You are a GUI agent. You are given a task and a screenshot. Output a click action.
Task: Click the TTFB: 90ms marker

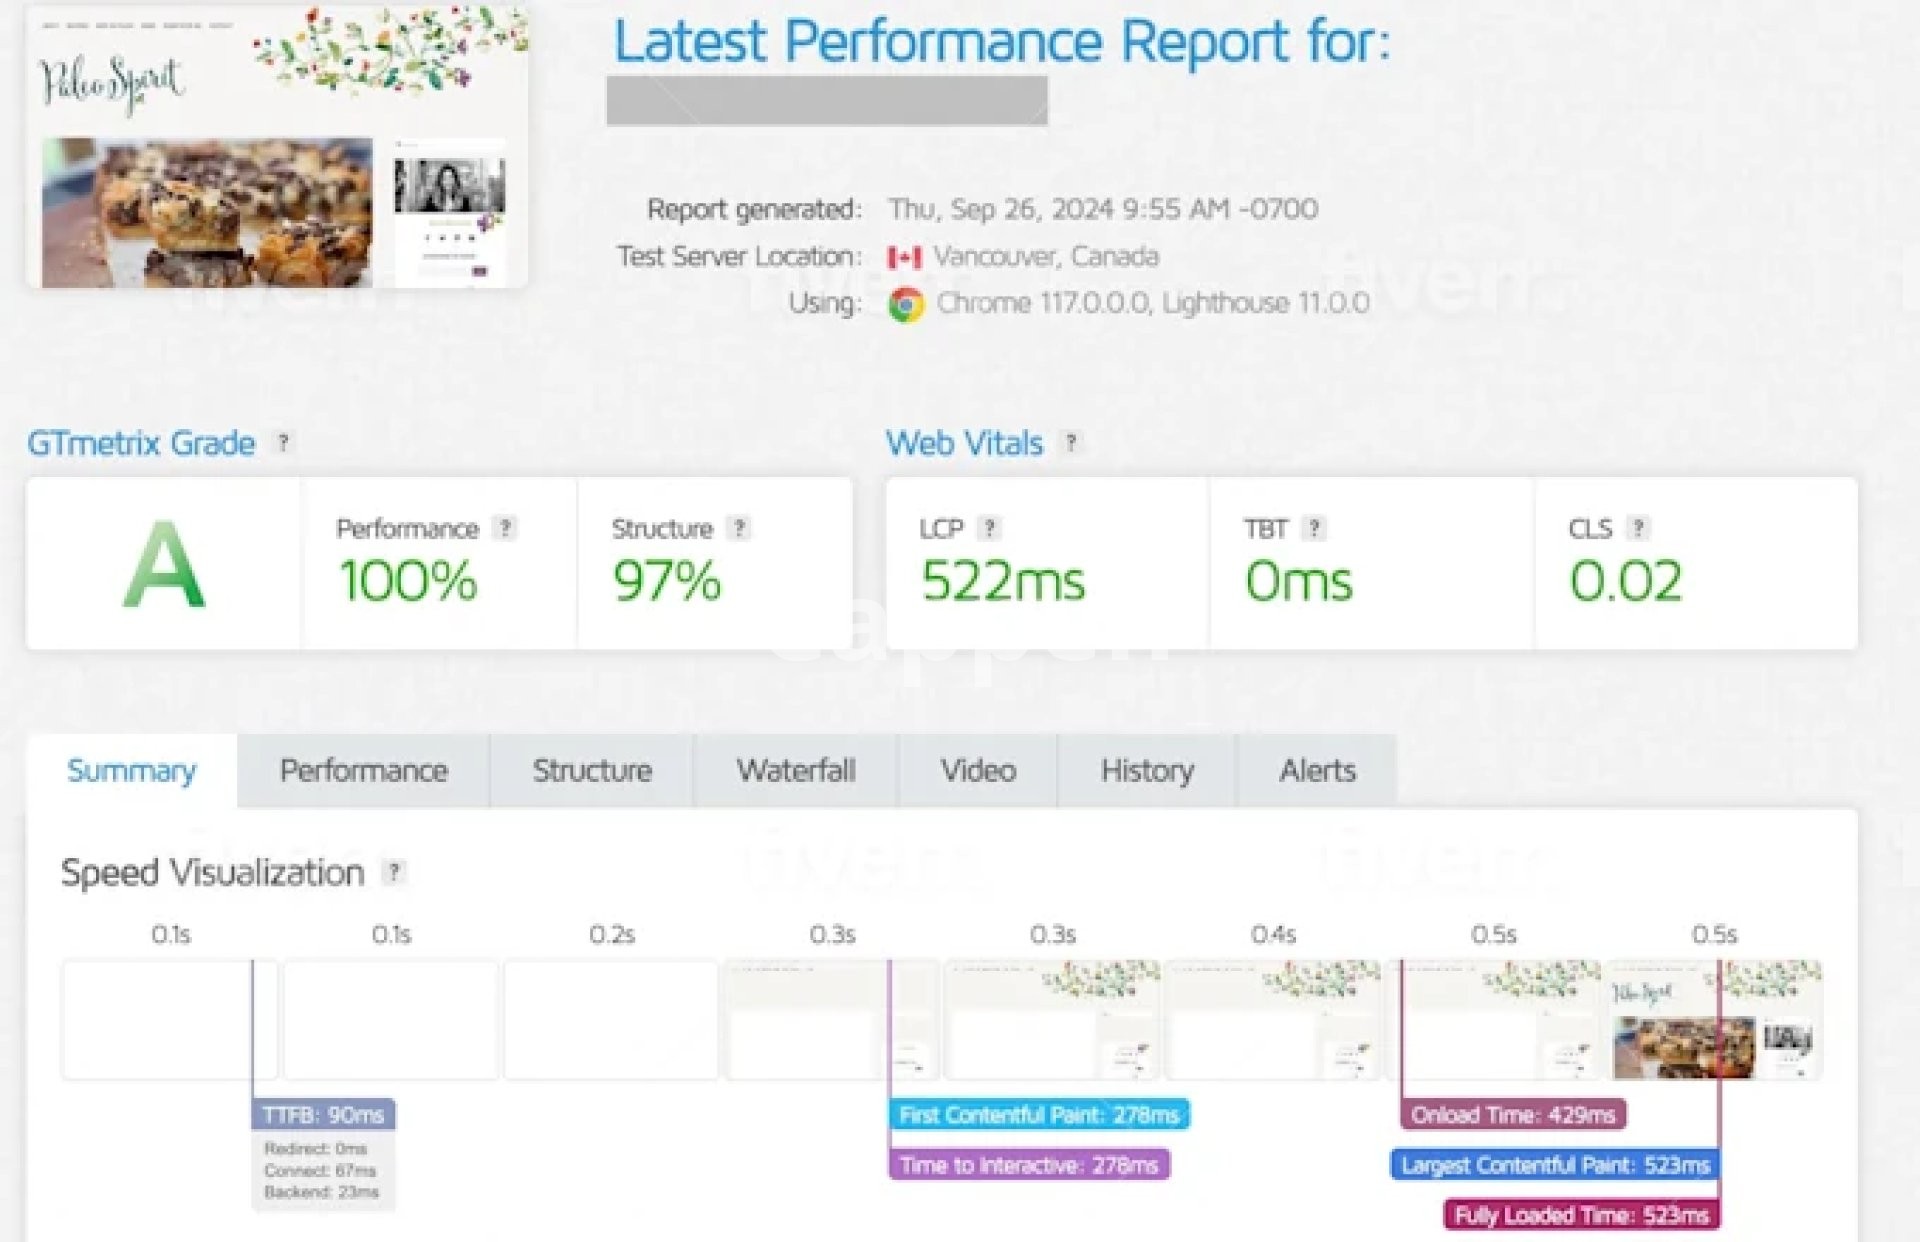(323, 1115)
